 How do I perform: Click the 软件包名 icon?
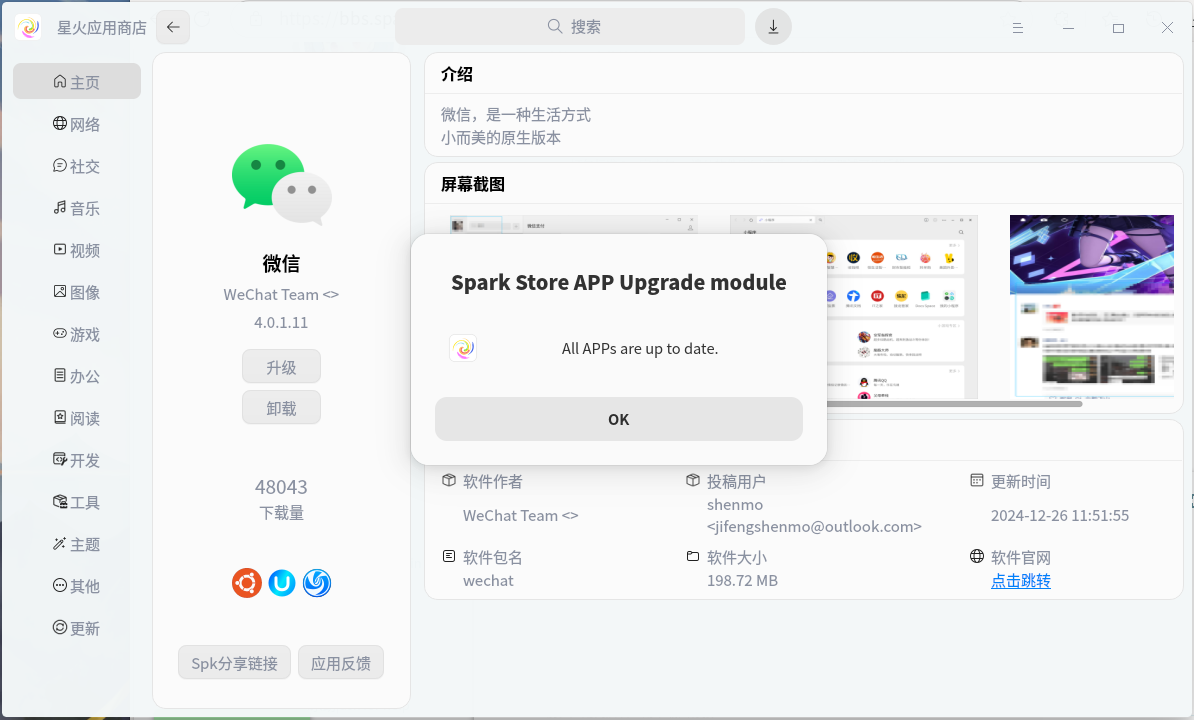click(449, 556)
